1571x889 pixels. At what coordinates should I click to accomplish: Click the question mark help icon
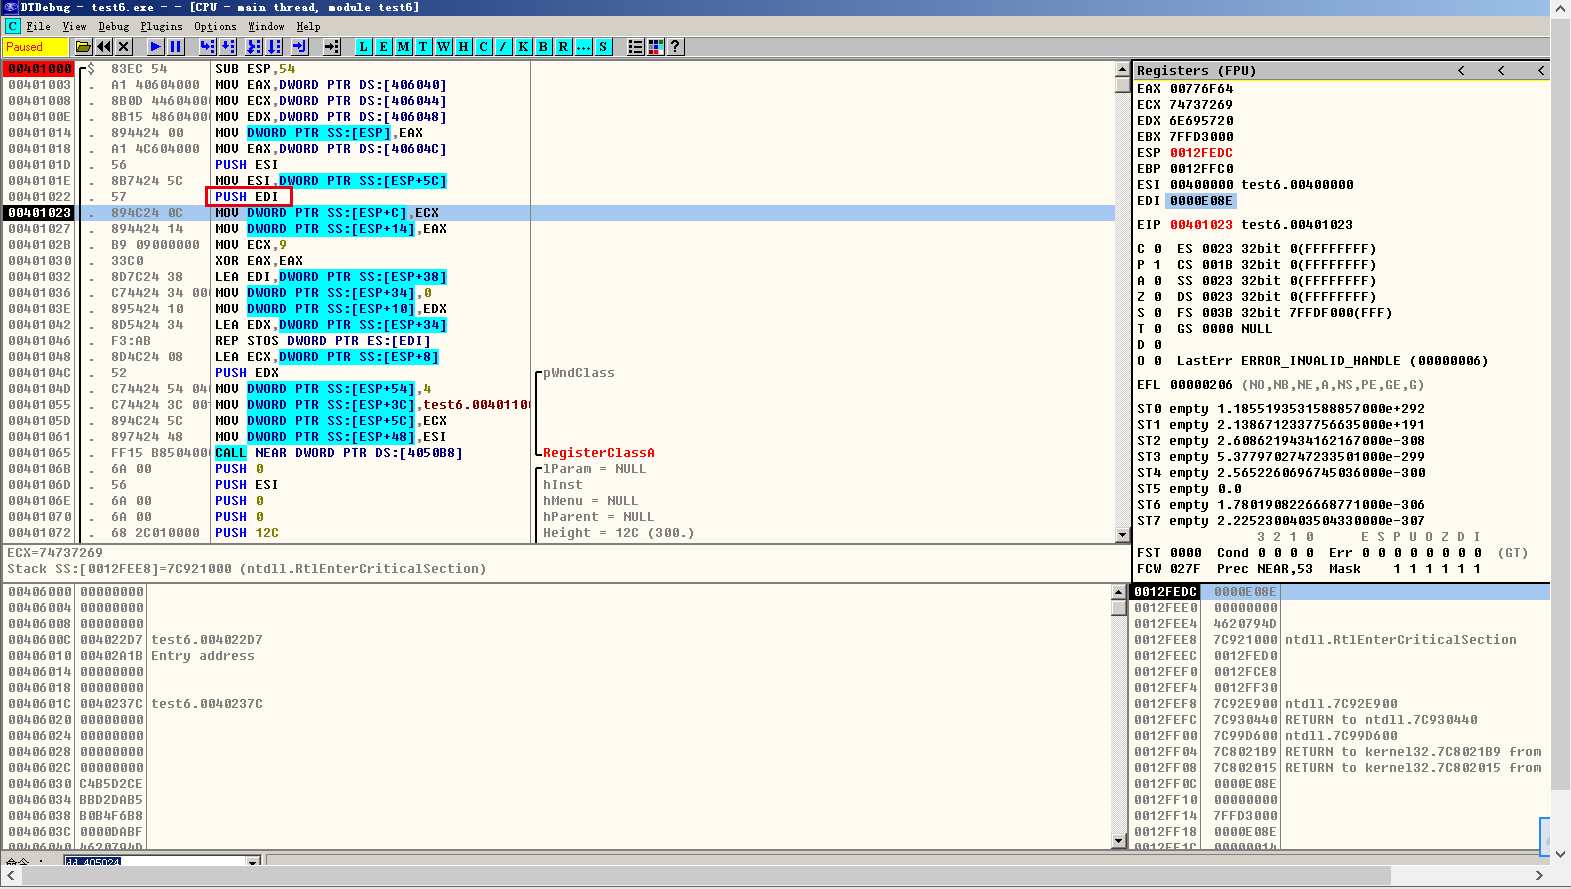click(x=675, y=46)
